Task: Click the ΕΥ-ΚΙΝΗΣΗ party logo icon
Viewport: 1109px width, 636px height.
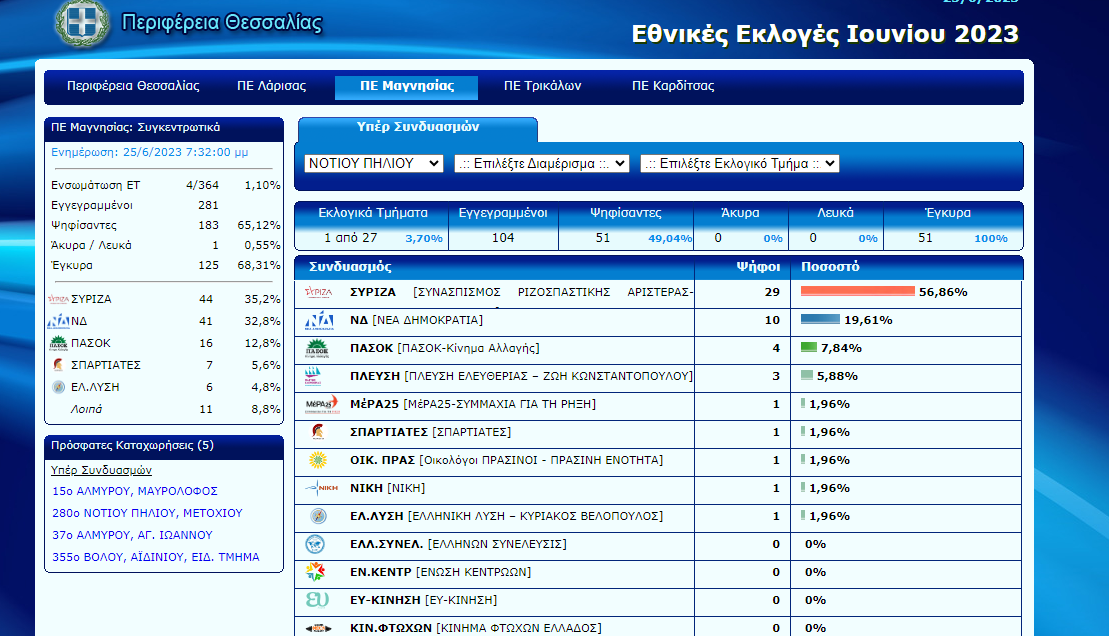Action: click(317, 600)
